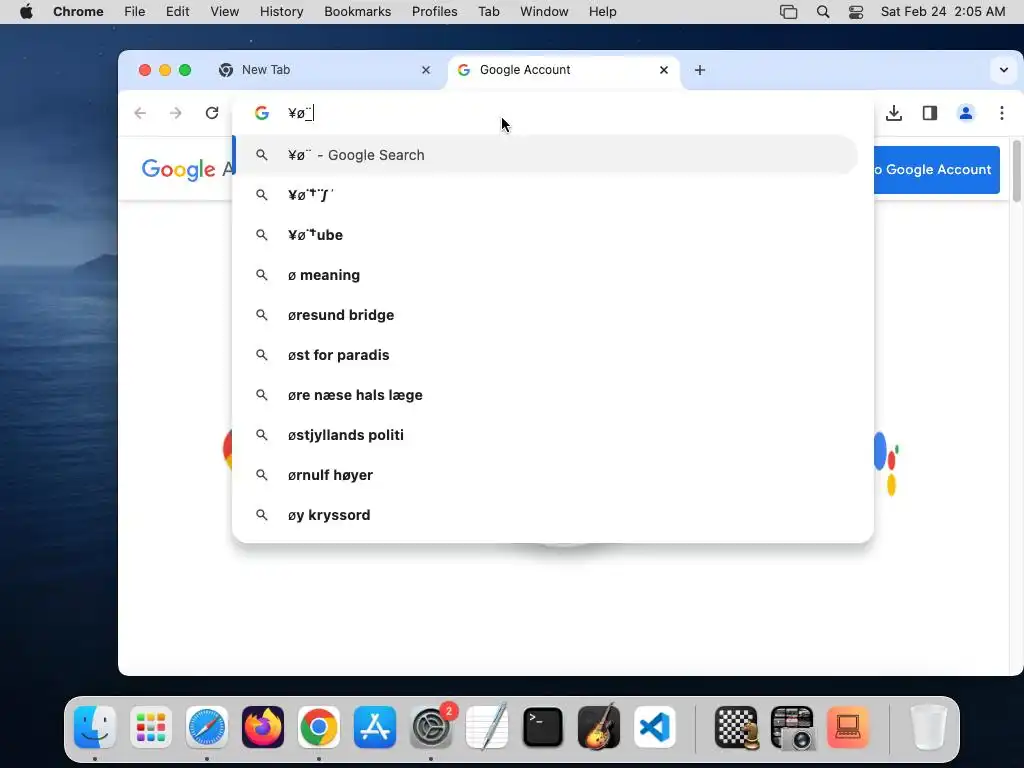Launch Chess from the Dock
Screen dimensions: 1024x768
coord(736,727)
